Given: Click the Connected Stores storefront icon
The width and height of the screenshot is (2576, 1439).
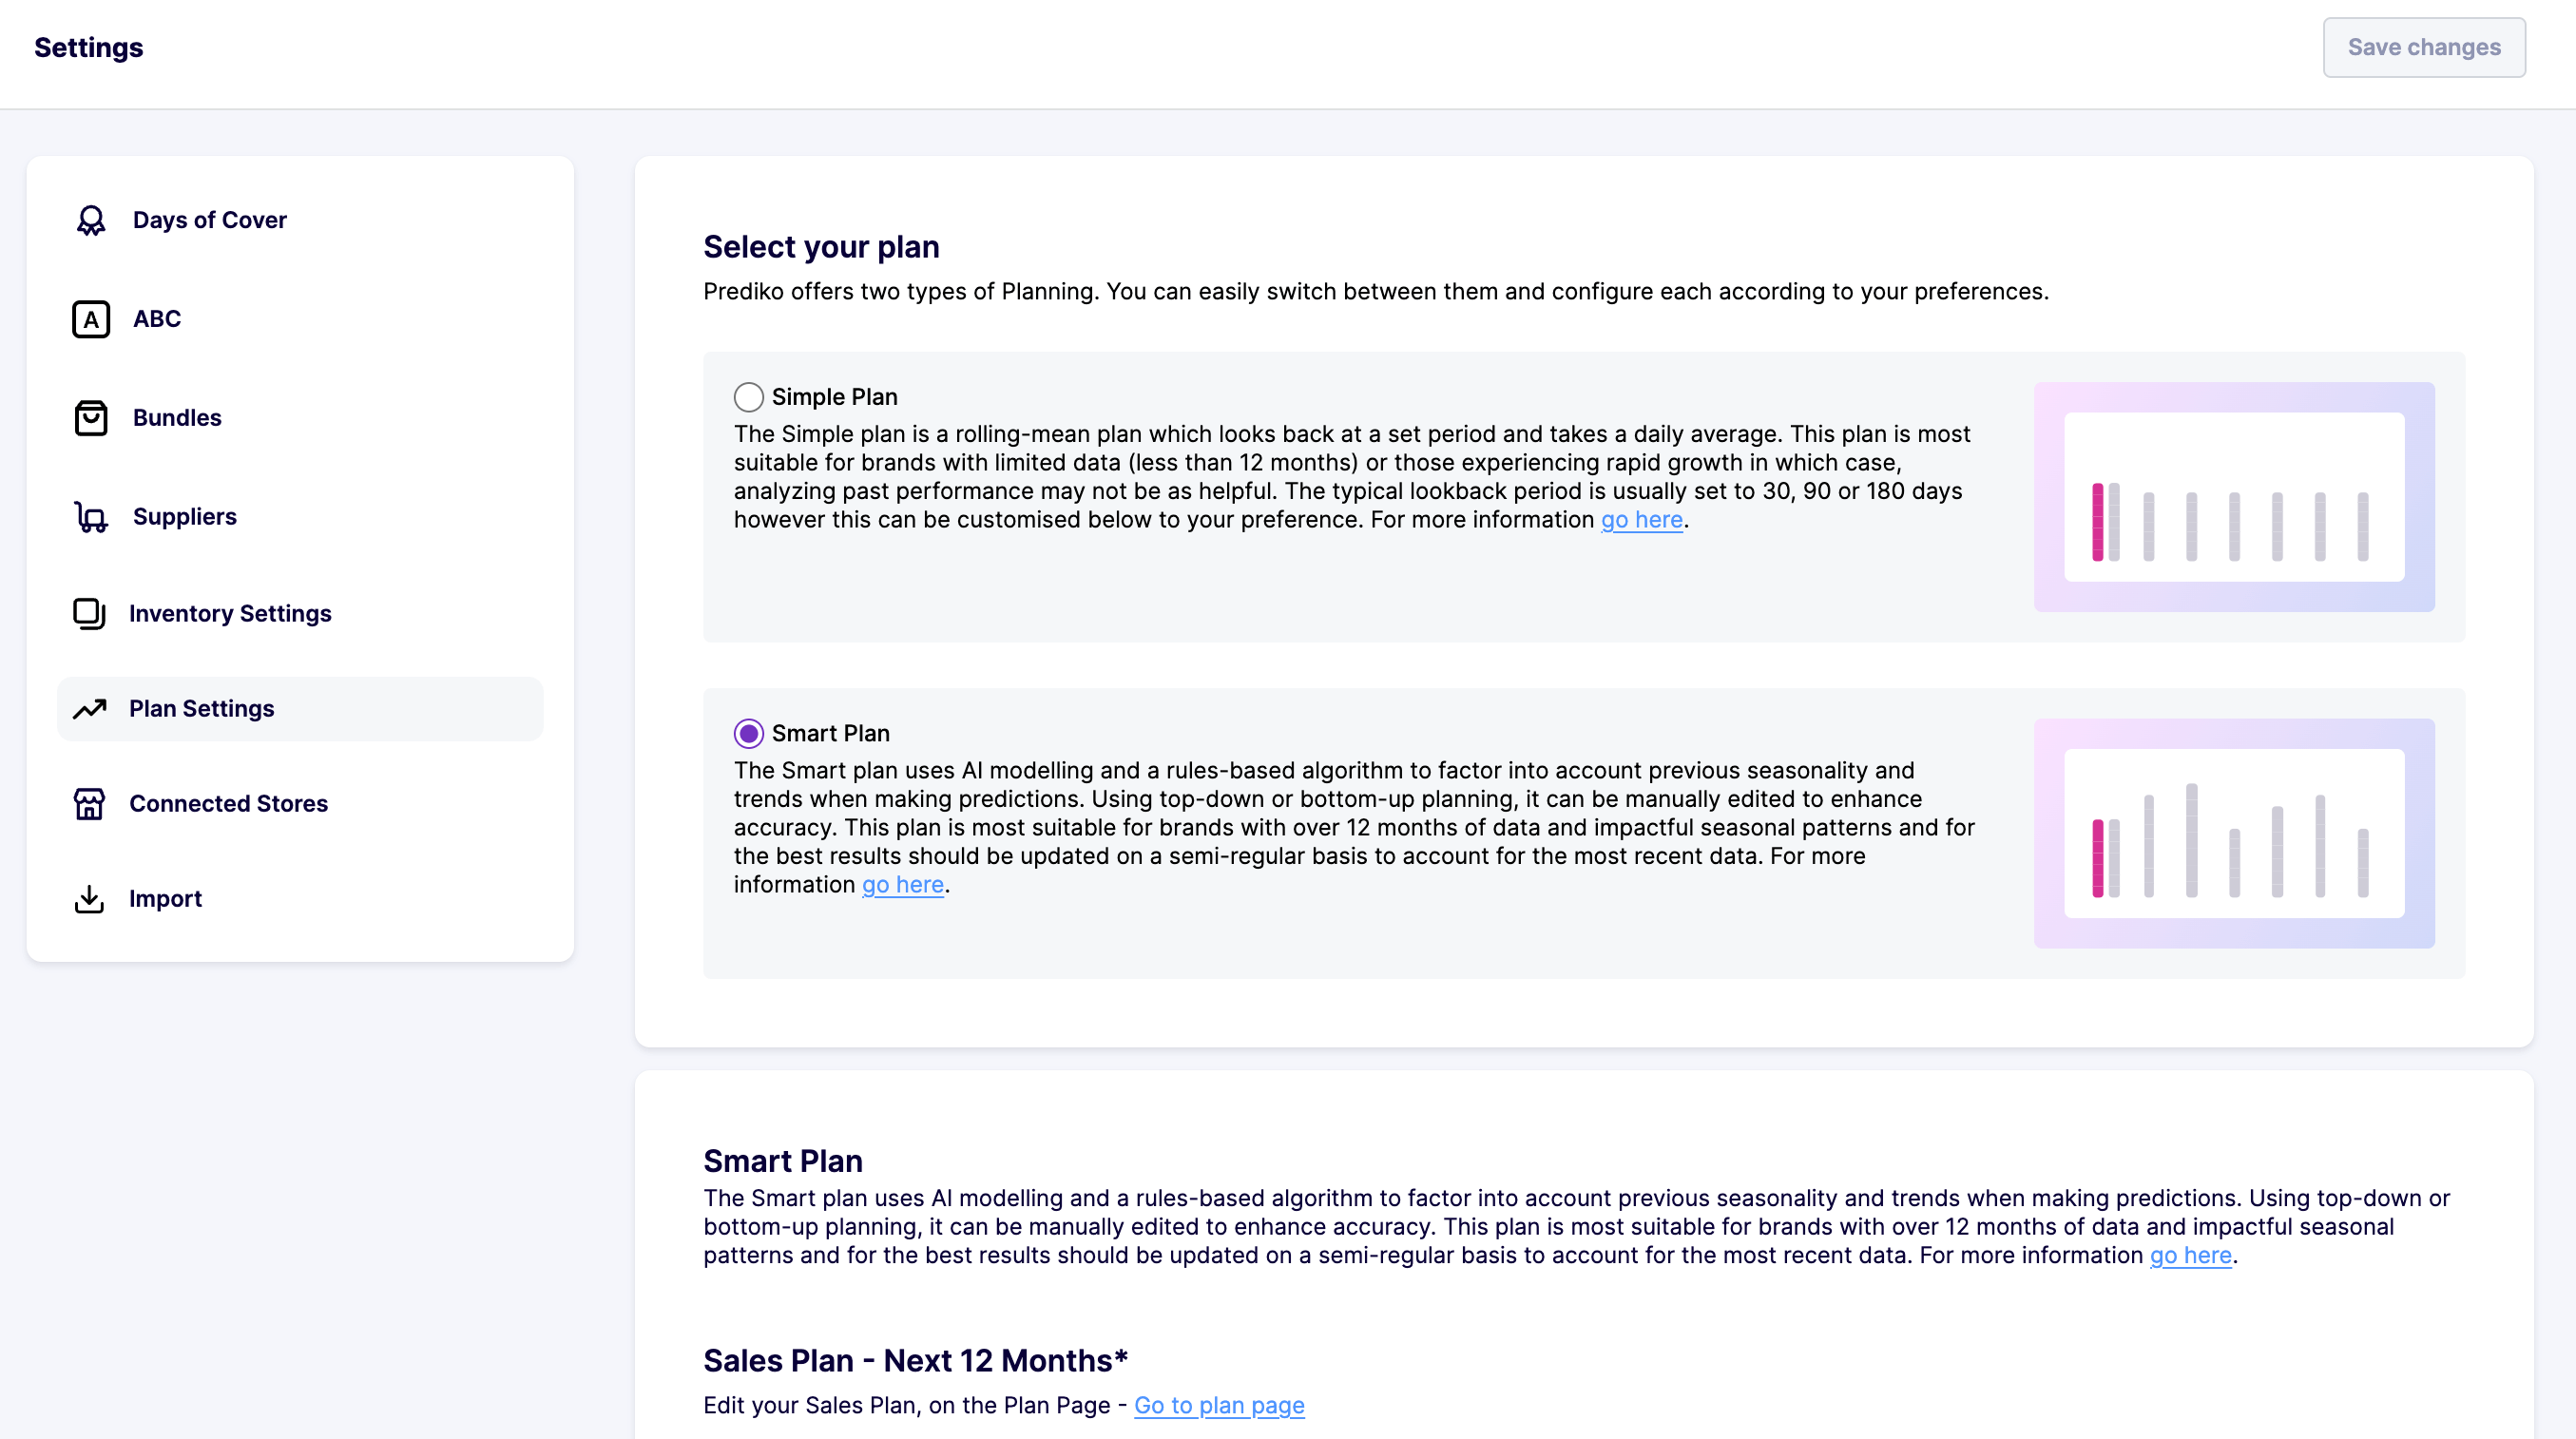Looking at the screenshot, I should [89, 804].
